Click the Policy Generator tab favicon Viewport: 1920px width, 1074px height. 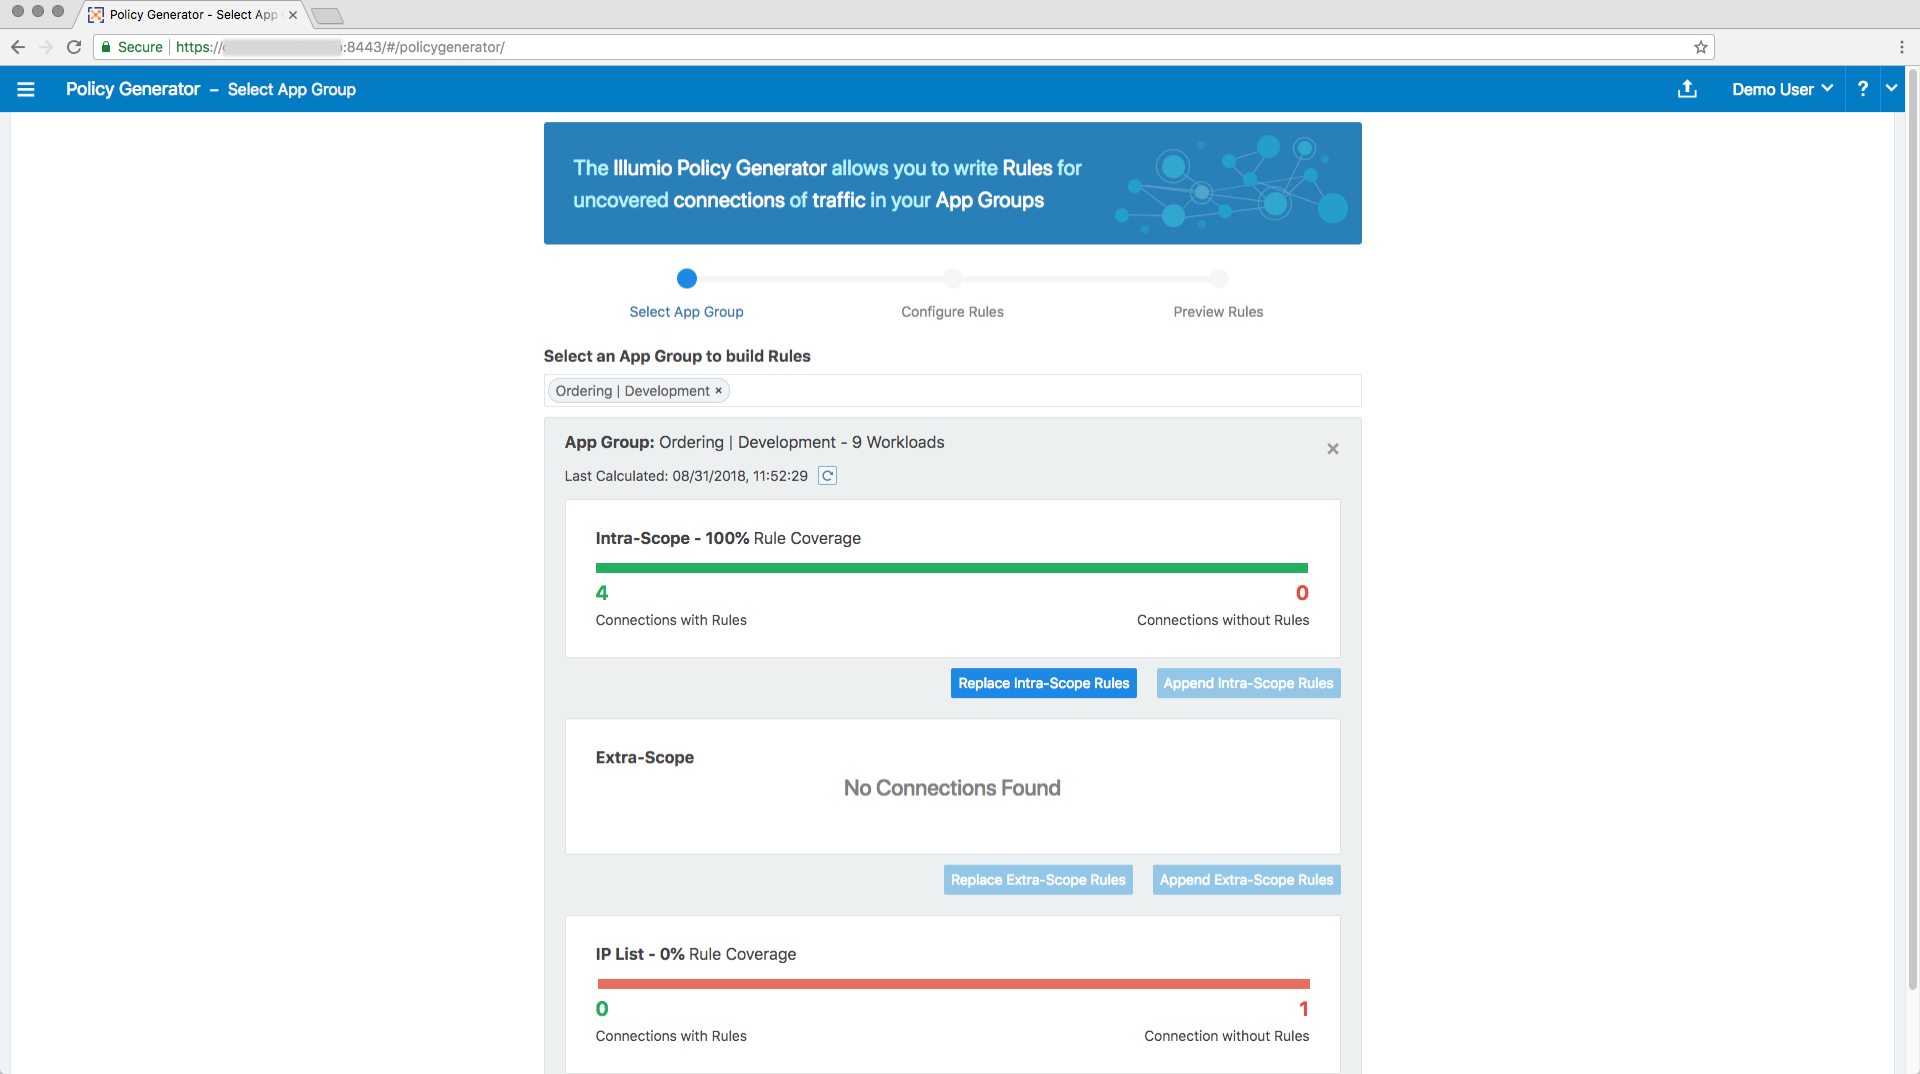(x=96, y=15)
